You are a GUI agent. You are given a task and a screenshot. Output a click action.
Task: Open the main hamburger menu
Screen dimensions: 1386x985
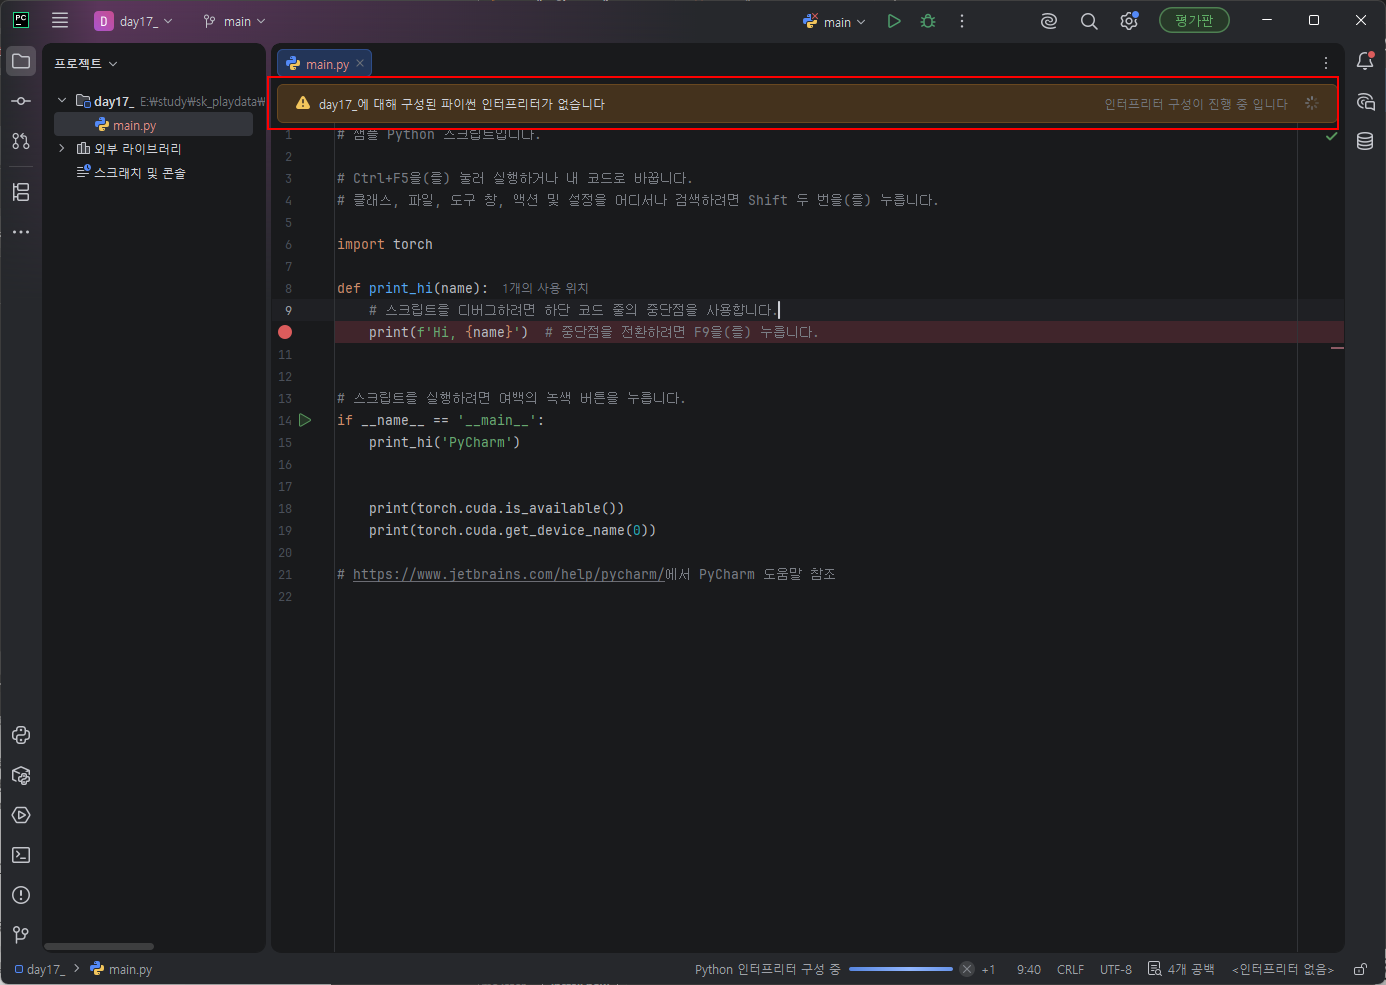point(60,20)
